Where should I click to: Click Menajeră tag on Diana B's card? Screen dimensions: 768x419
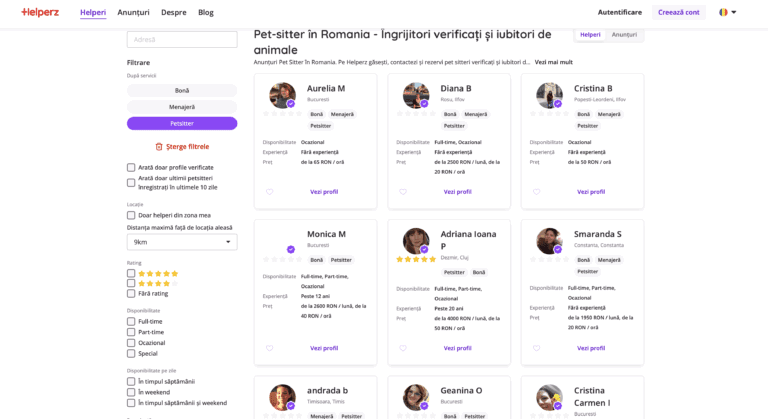476,114
